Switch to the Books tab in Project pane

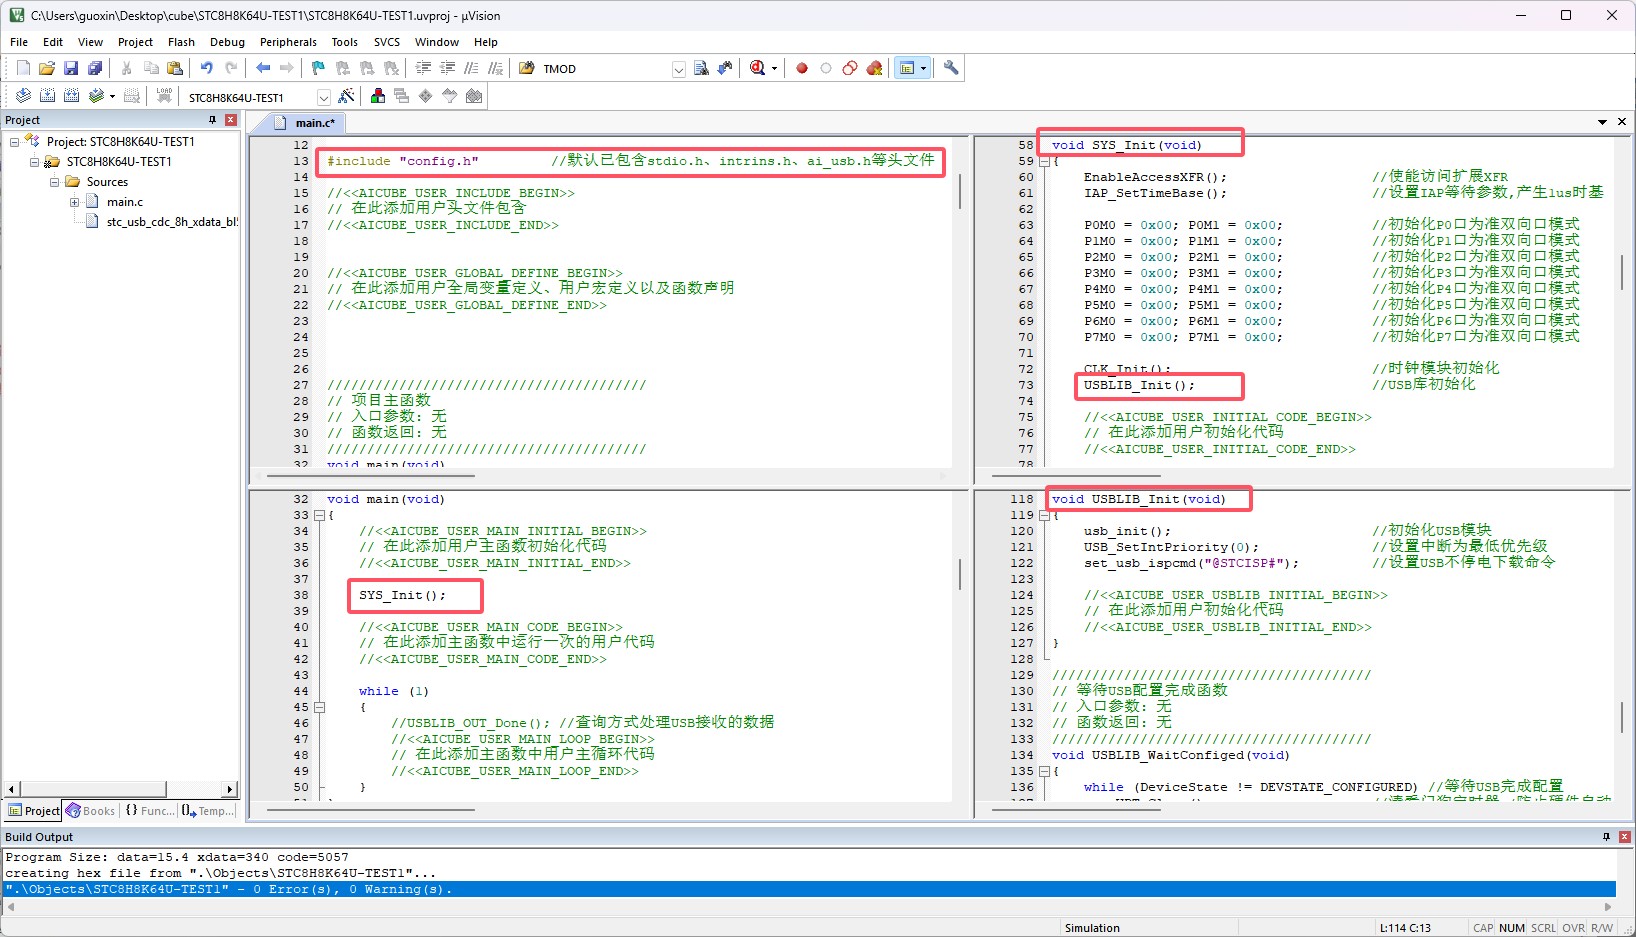click(x=91, y=811)
